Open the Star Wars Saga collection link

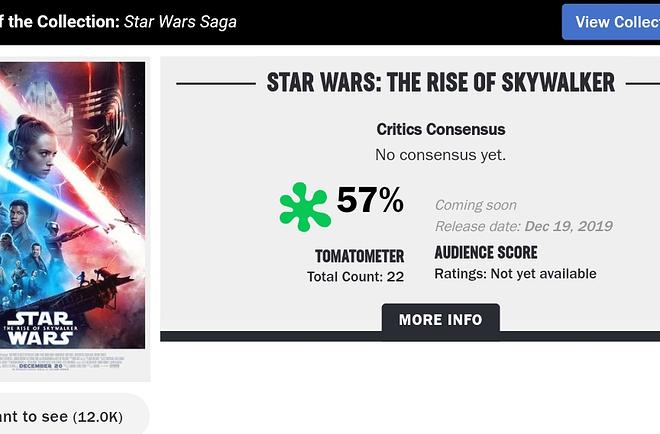(180, 21)
